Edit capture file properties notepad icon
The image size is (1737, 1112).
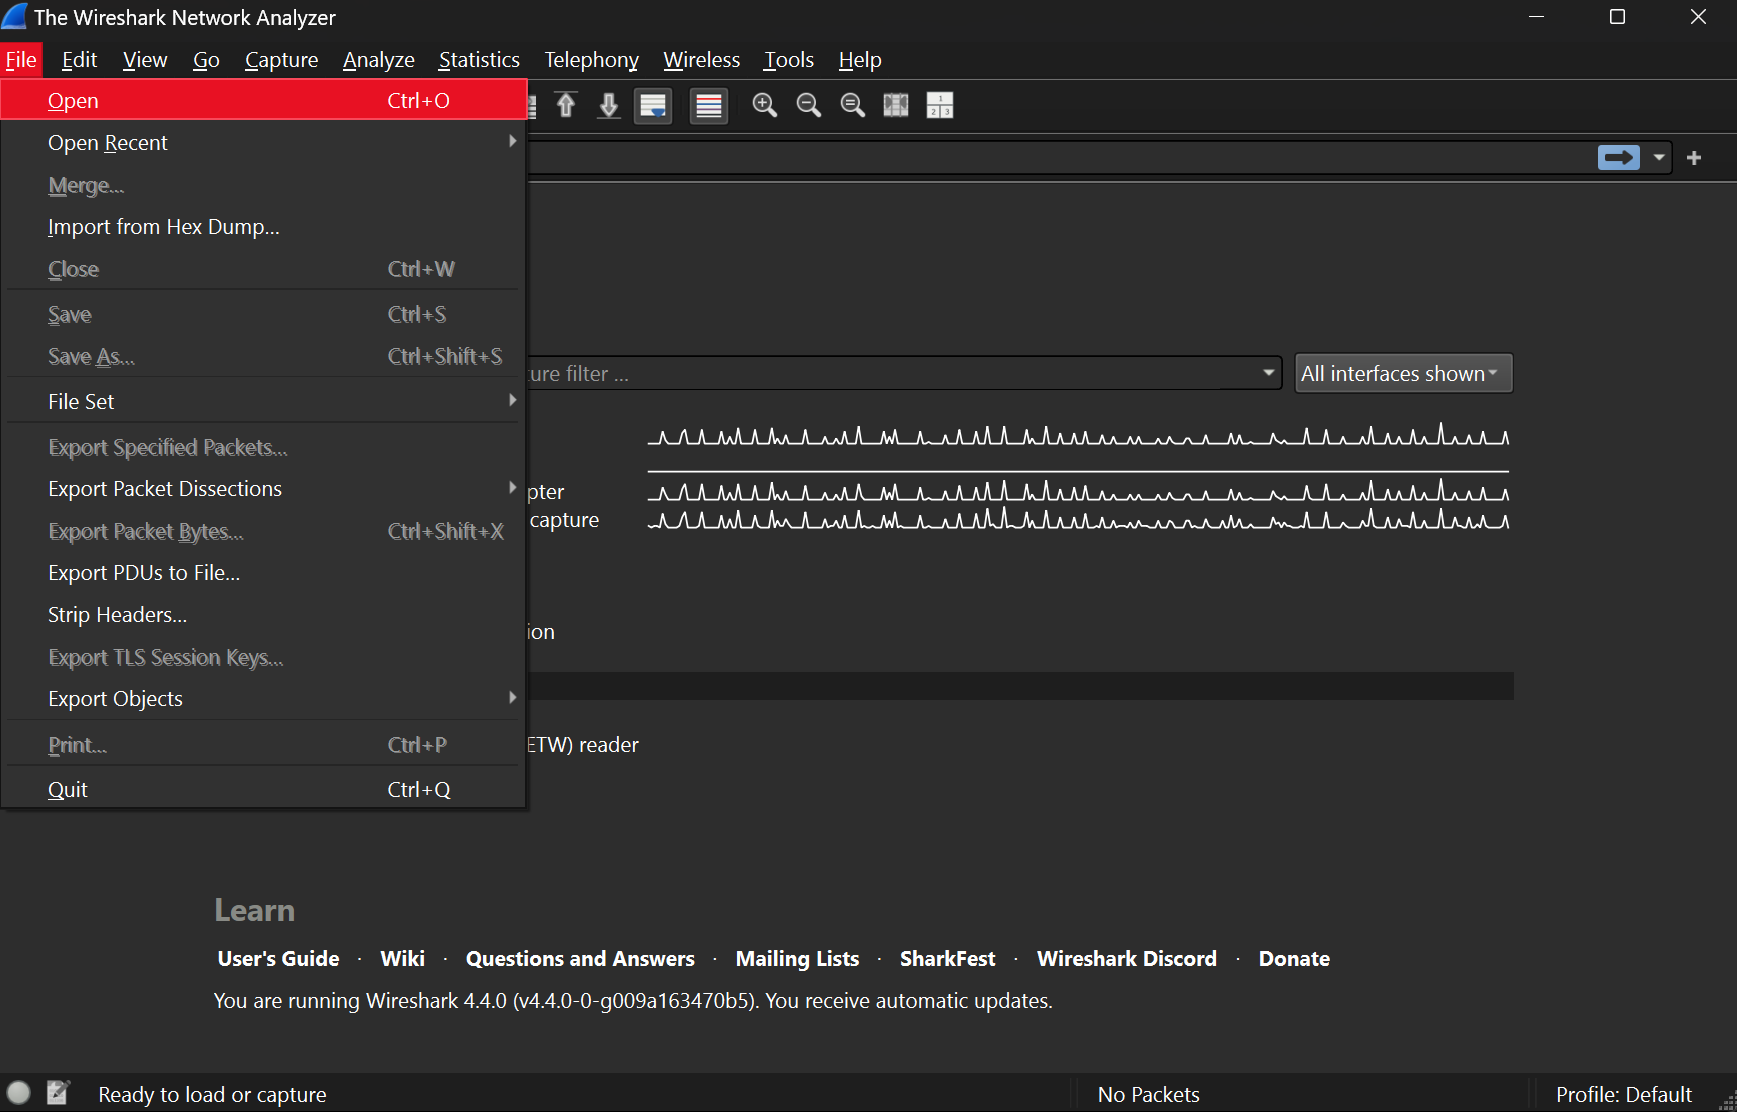coord(58,1093)
